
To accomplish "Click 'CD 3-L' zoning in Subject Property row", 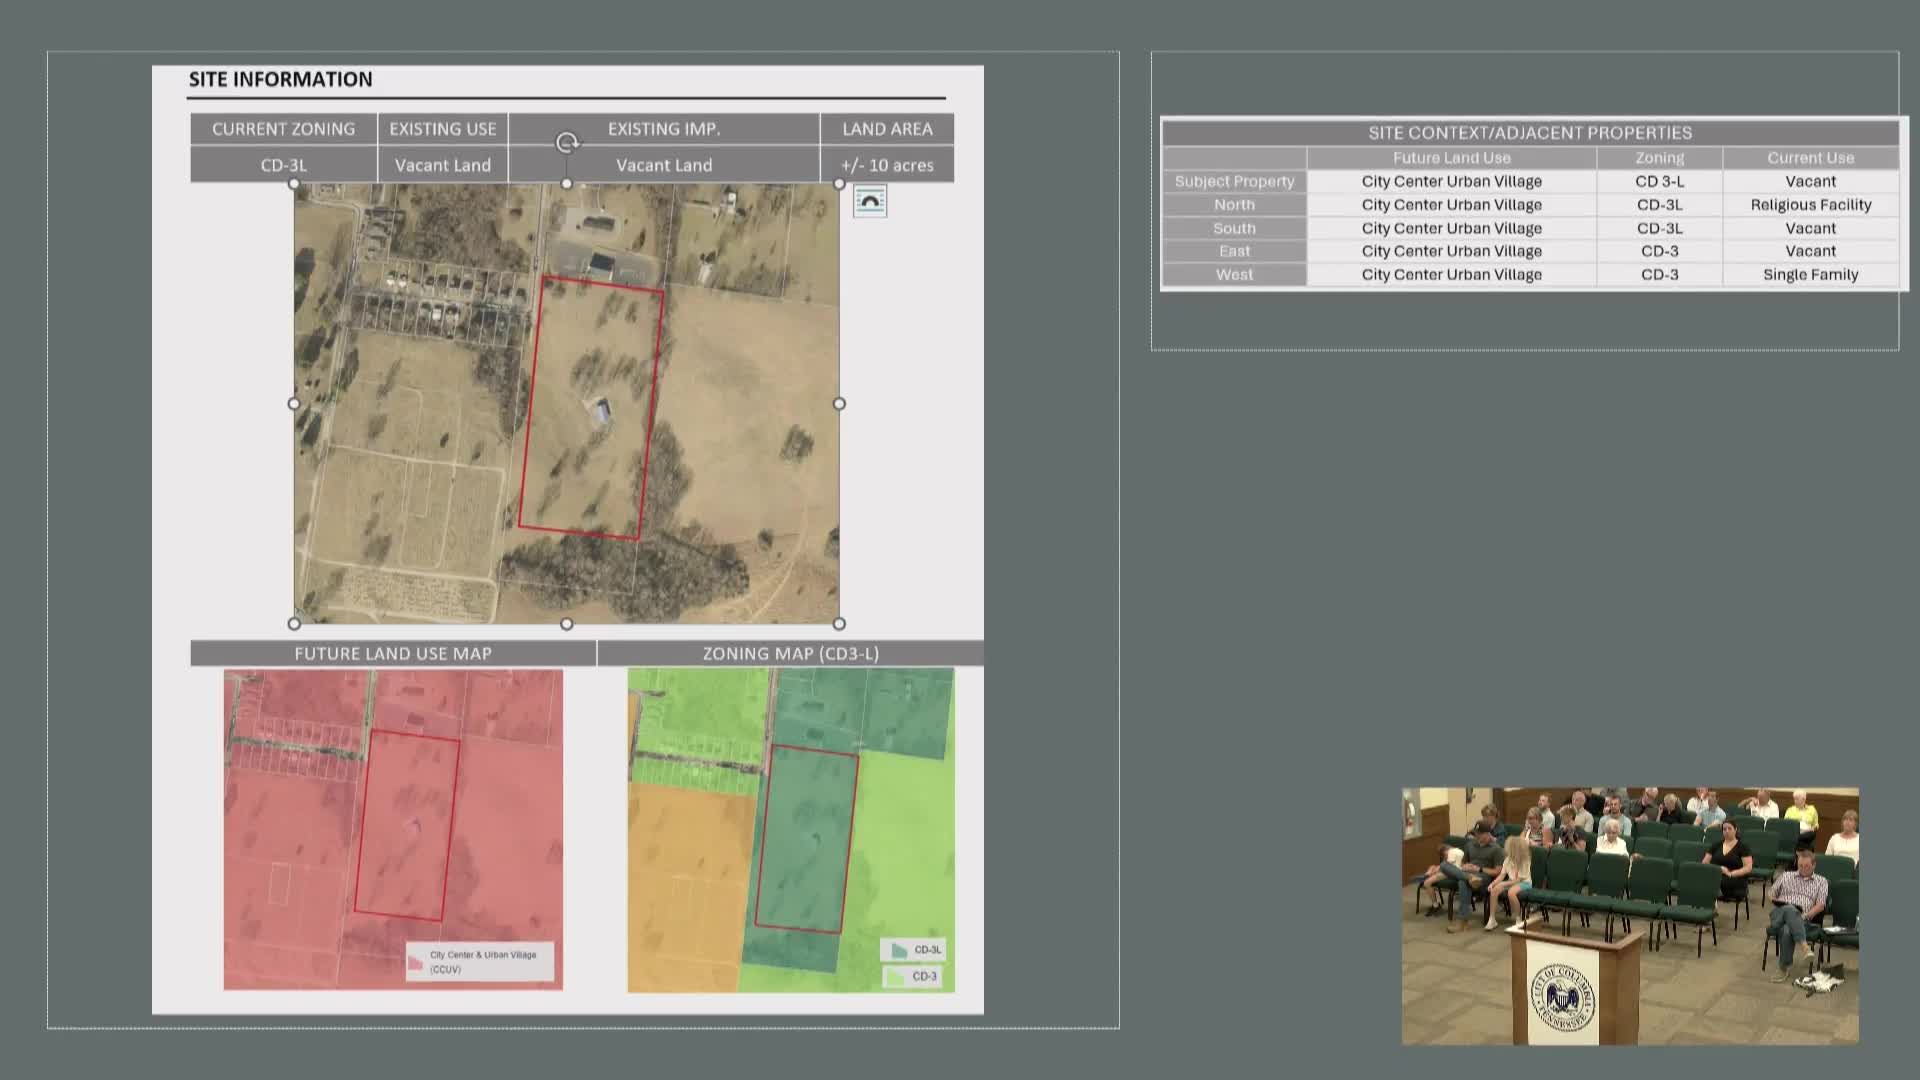I will [1660, 181].
